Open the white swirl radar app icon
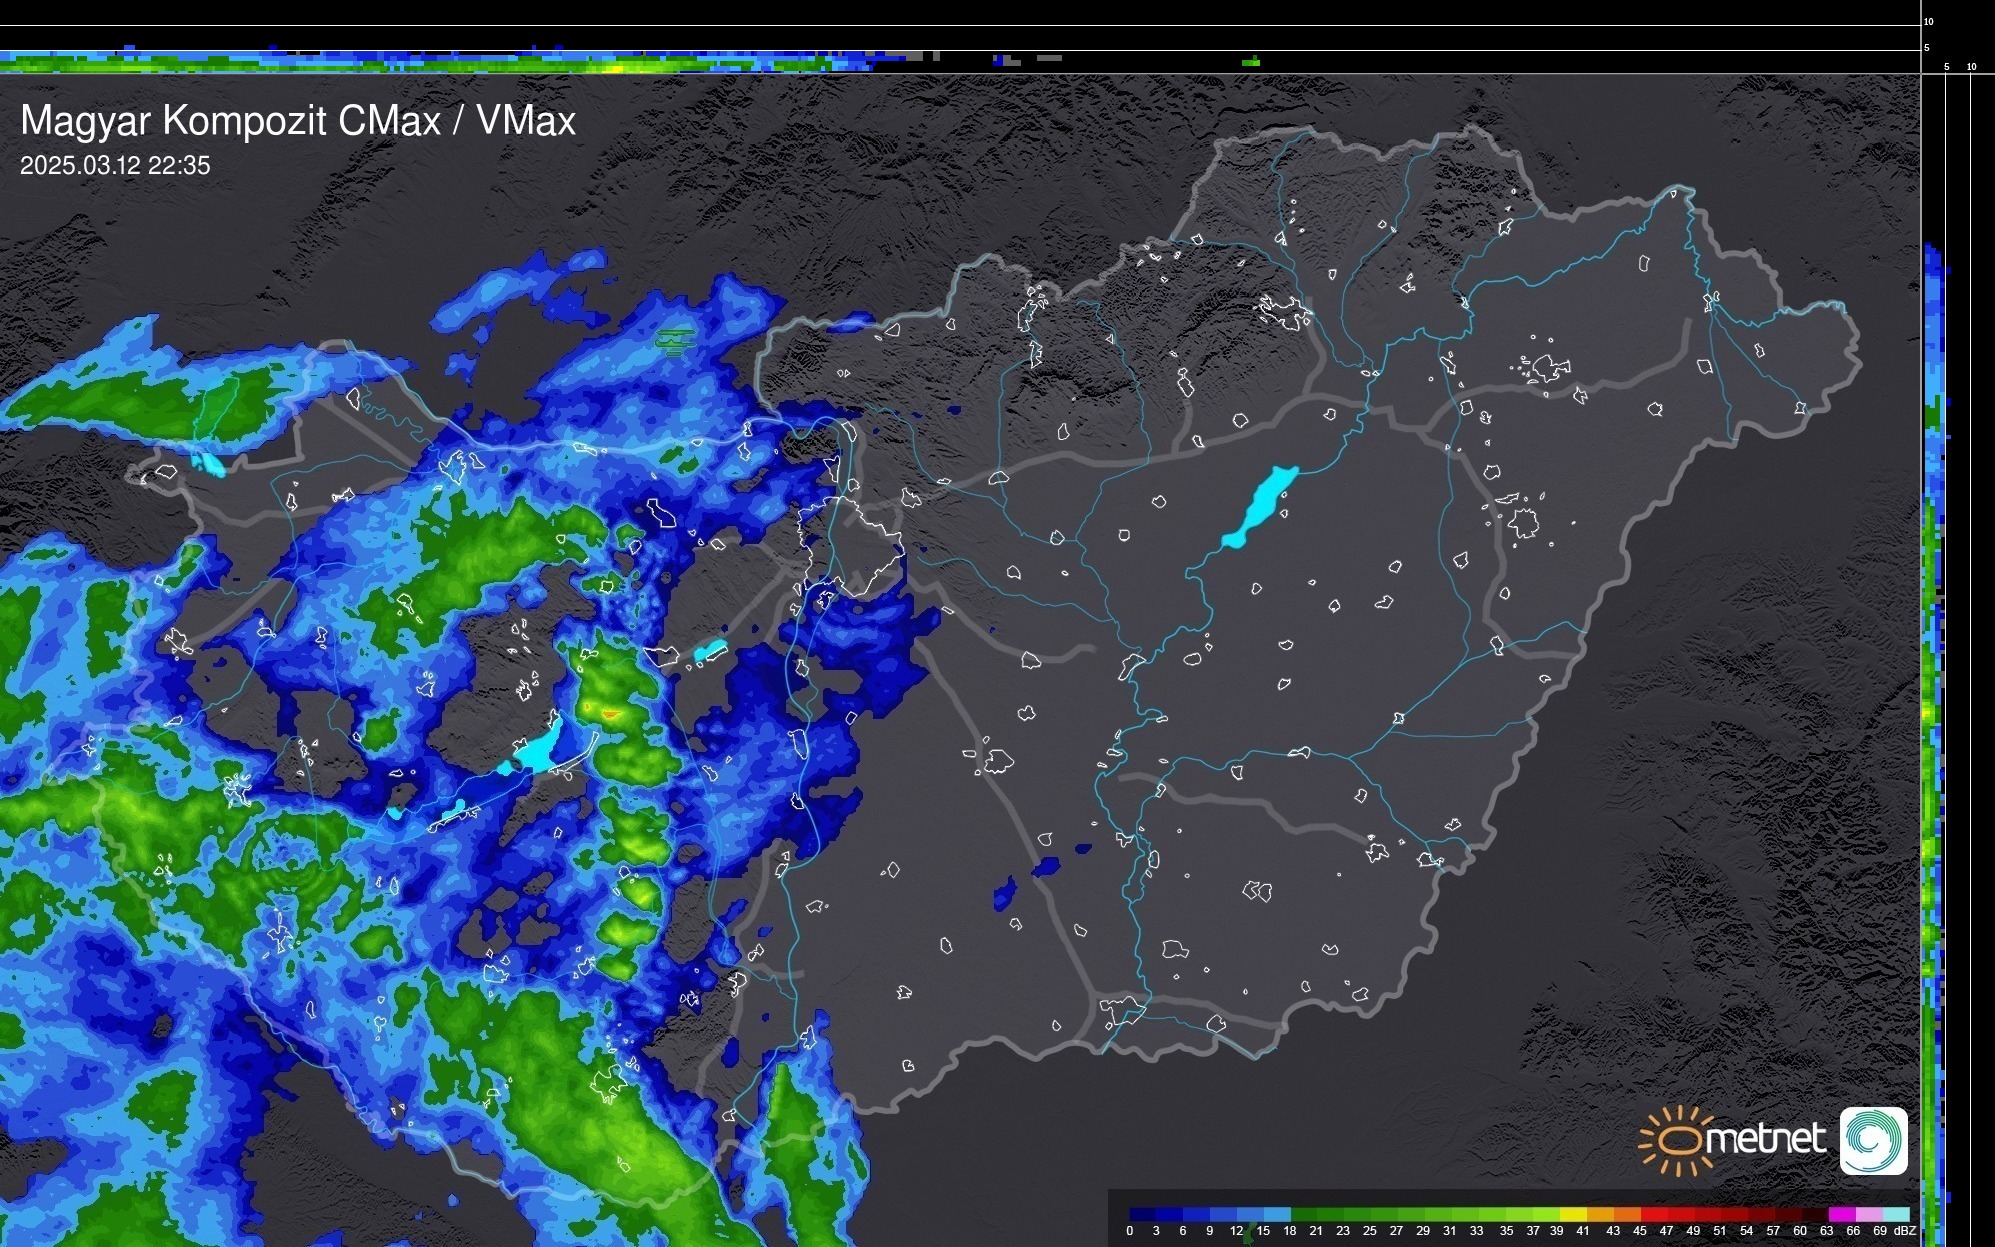This screenshot has height=1247, width=1995. [1873, 1140]
